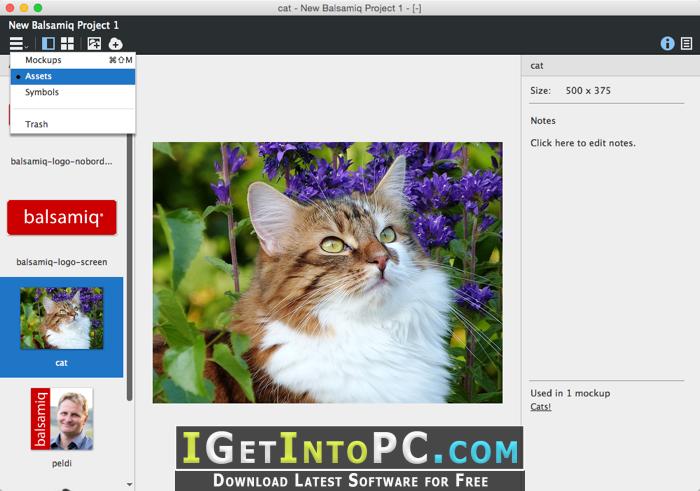Viewport: 700px width, 491px height.
Task: Click the scroll down arrow in asset list
Action: coord(129,484)
